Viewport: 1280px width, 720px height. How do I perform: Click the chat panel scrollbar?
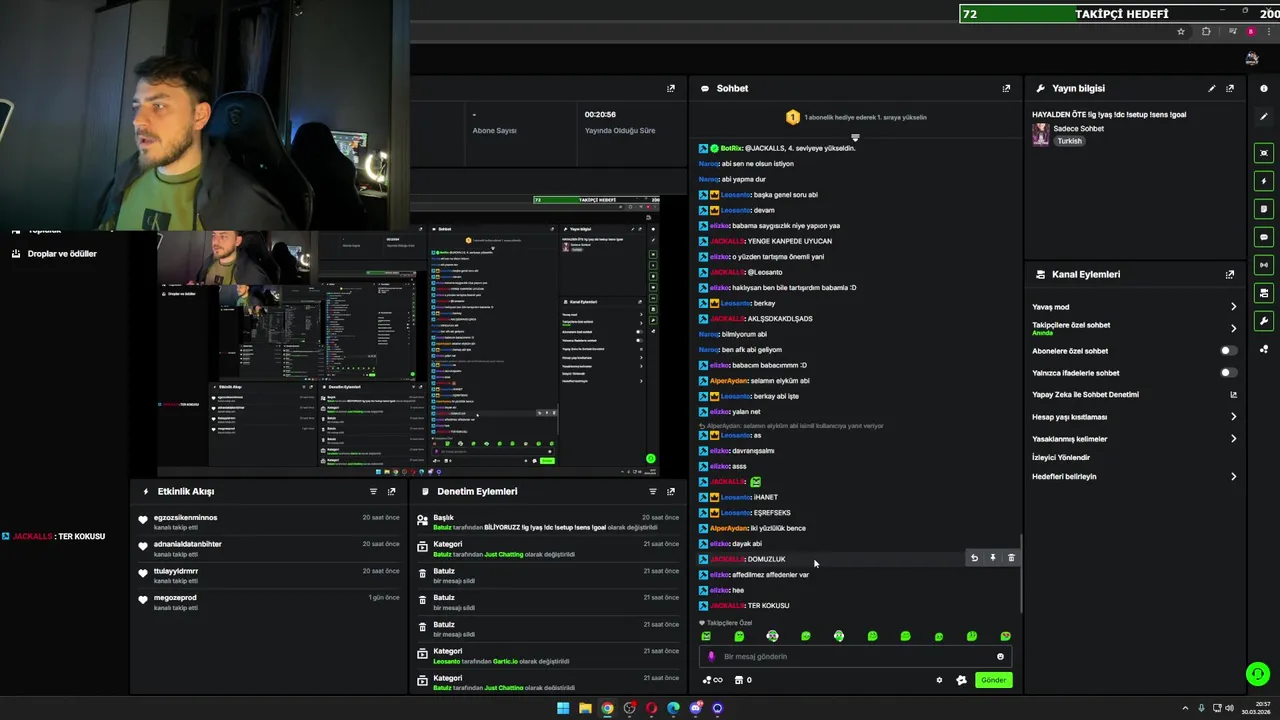pos(1020,574)
